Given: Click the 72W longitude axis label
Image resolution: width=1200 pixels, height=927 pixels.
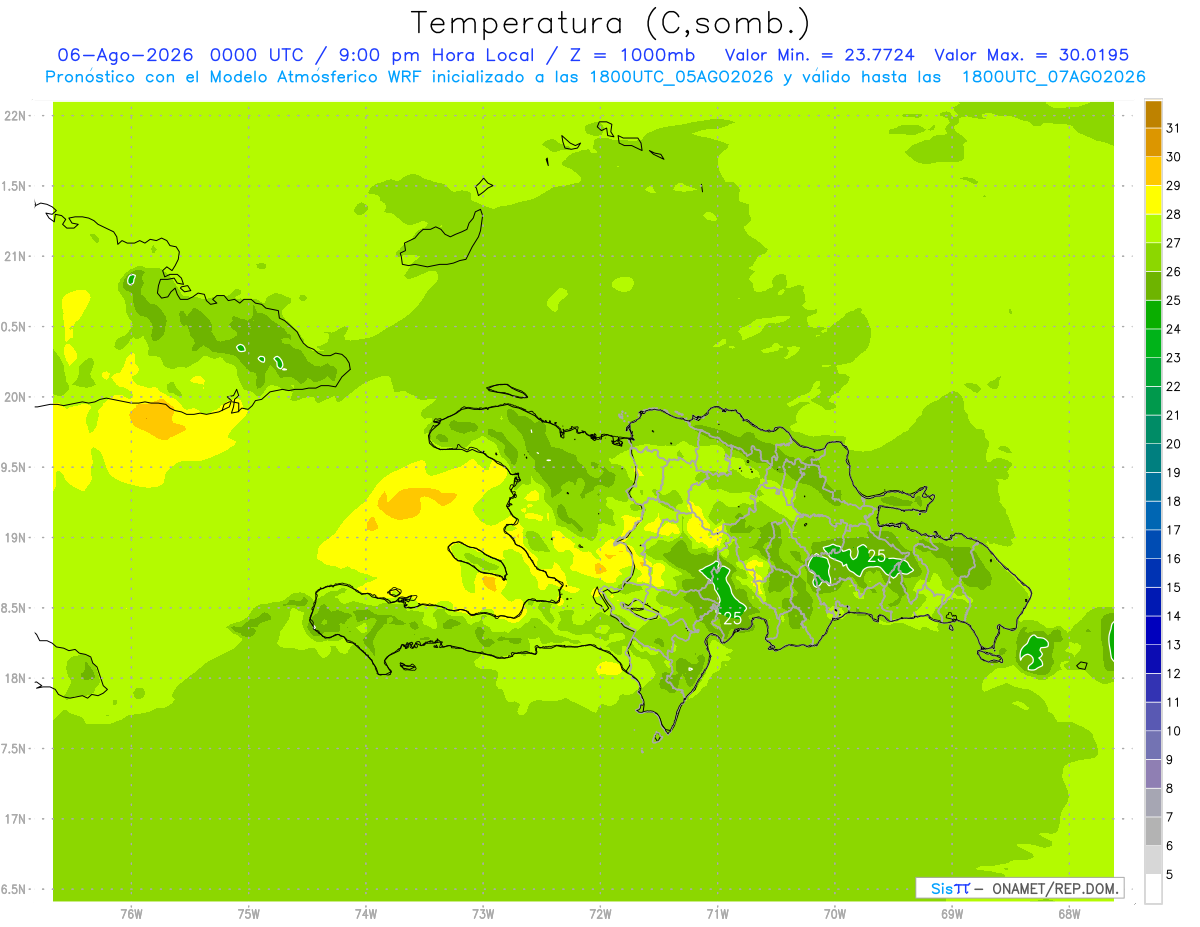Looking at the screenshot, I should pyautogui.click(x=600, y=914).
